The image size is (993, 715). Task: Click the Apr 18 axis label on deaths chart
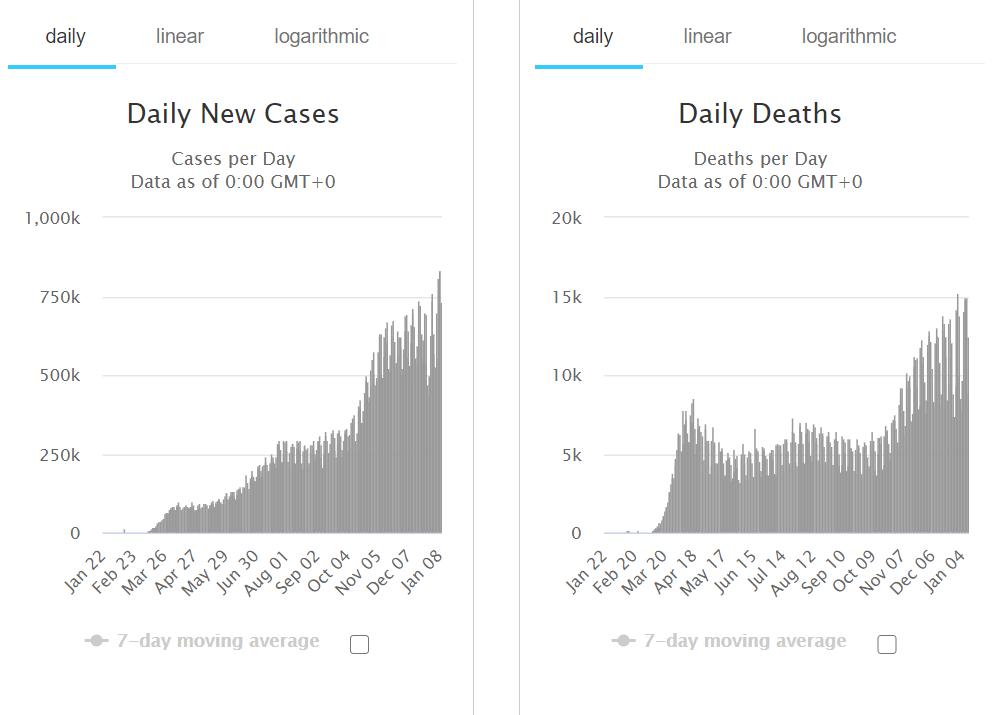[676, 571]
